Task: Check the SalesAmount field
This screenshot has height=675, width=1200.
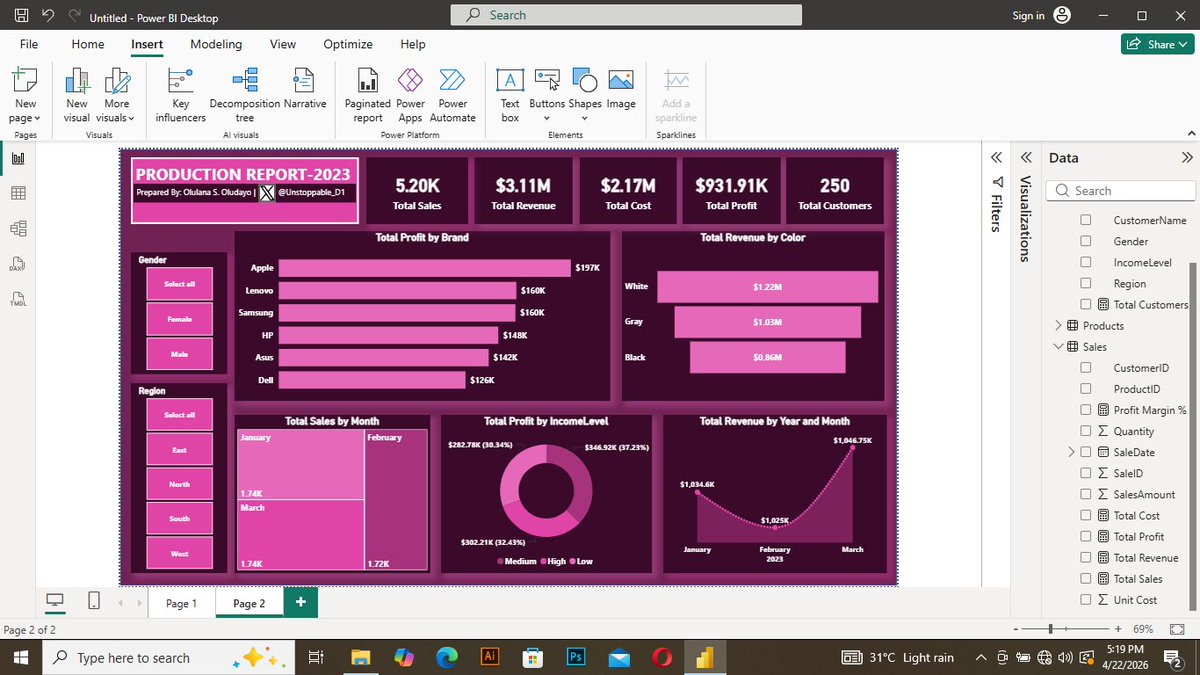Action: [1086, 494]
